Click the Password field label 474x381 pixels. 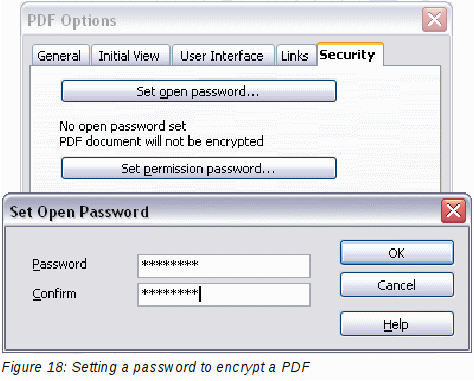[x=59, y=264]
